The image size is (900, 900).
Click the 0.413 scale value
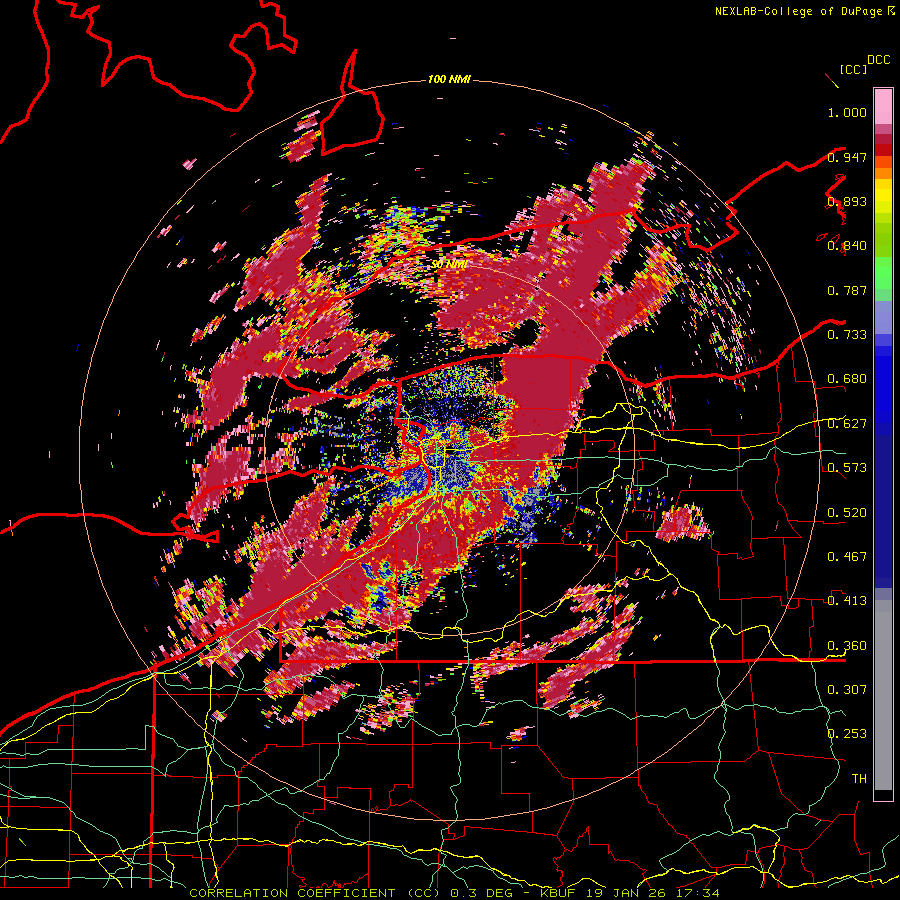(847, 601)
